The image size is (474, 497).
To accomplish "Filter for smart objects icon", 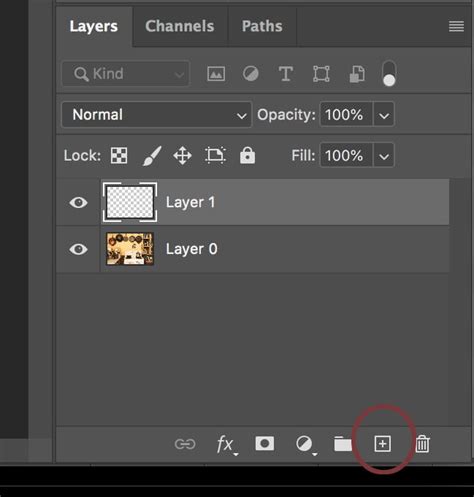I will pyautogui.click(x=357, y=74).
